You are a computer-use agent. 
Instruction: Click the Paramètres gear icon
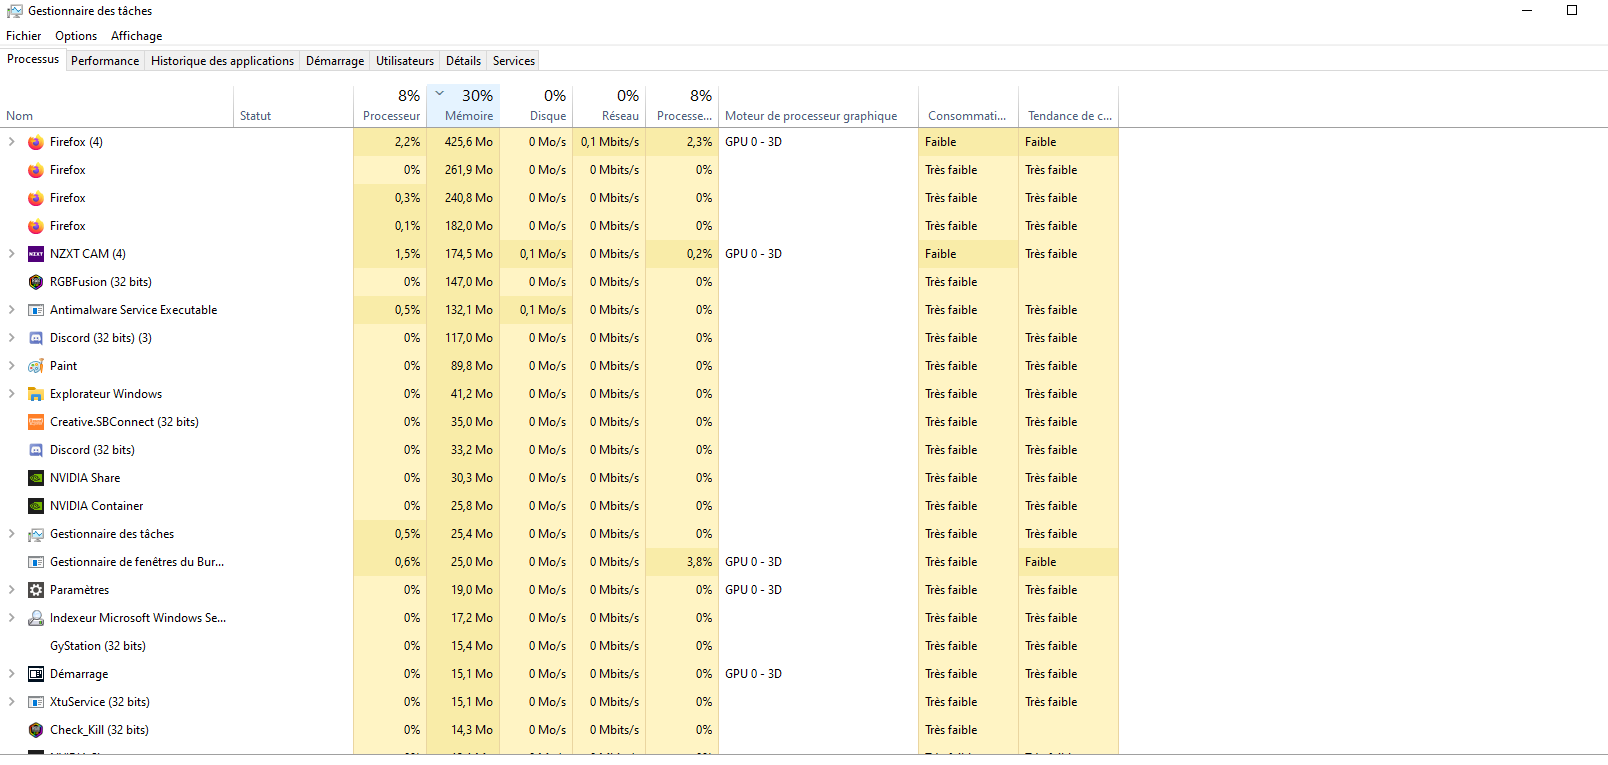pyautogui.click(x=36, y=590)
